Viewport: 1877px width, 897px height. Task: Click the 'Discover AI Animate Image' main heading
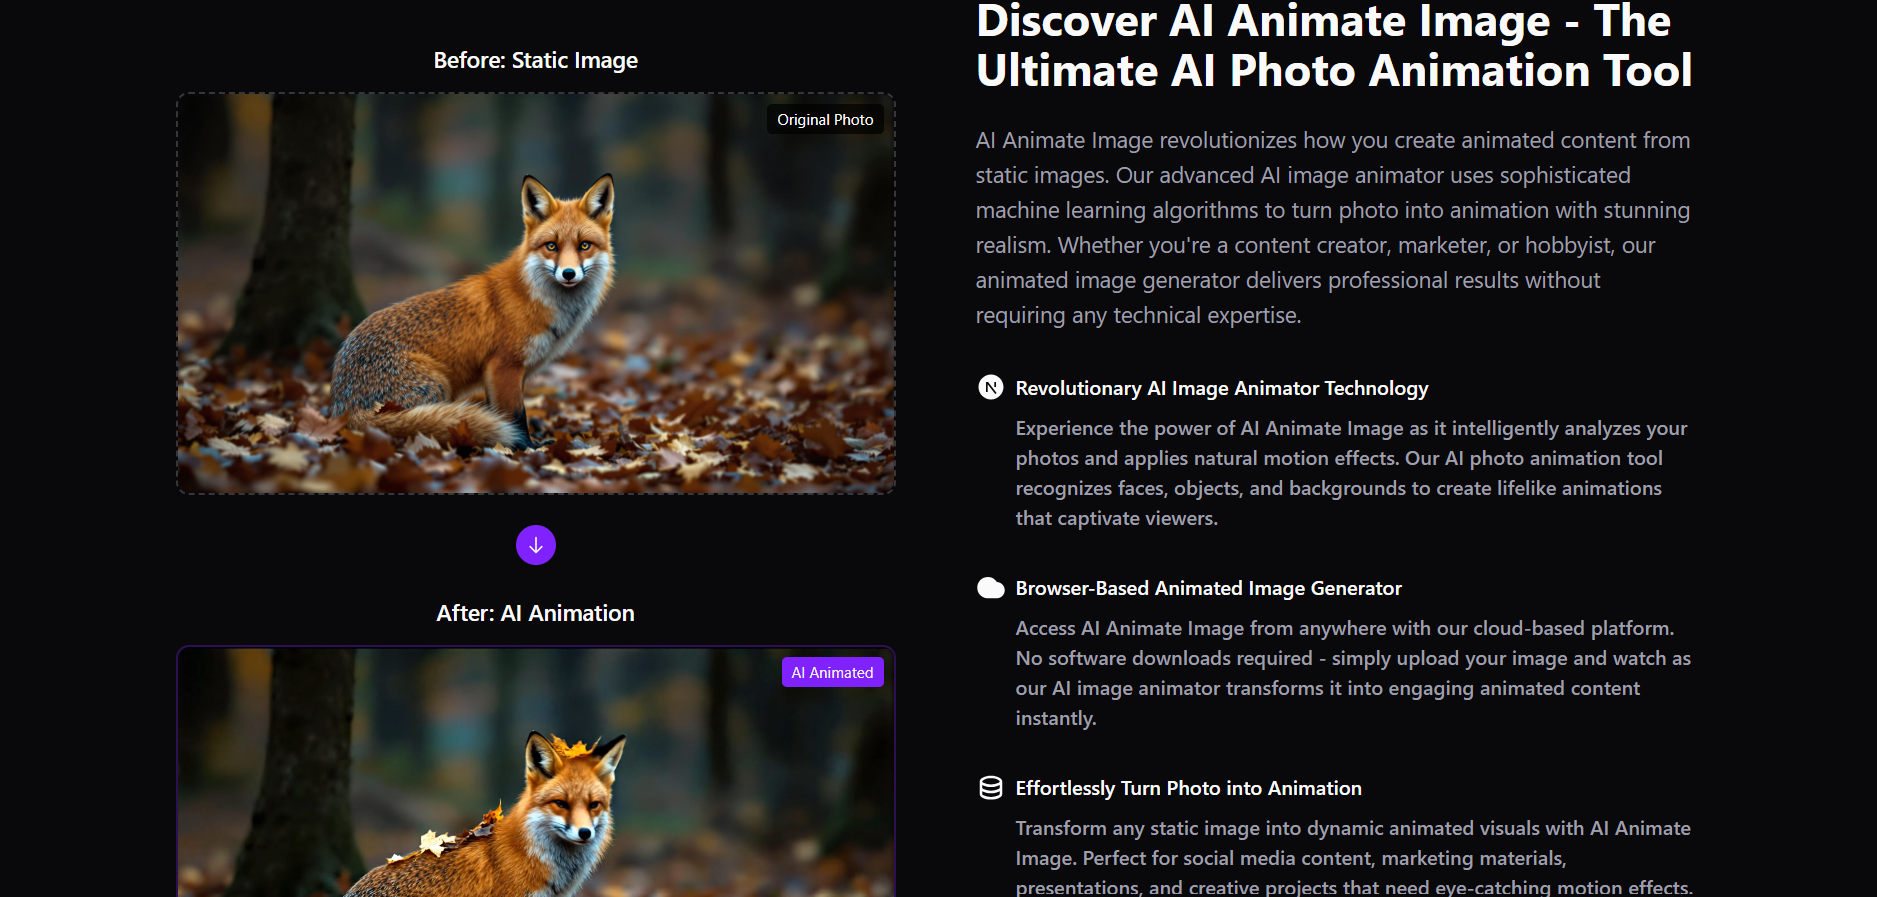pyautogui.click(x=1334, y=46)
